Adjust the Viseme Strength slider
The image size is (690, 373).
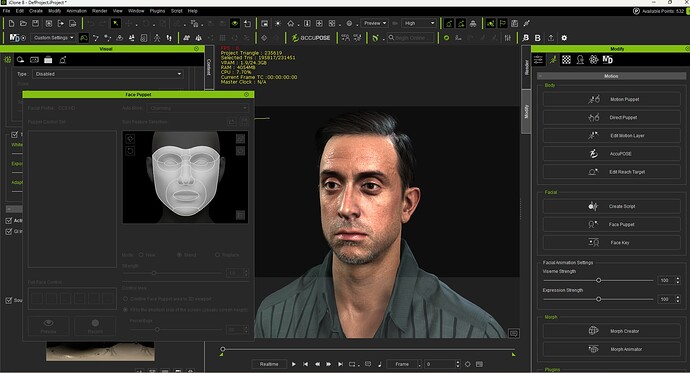598,280
